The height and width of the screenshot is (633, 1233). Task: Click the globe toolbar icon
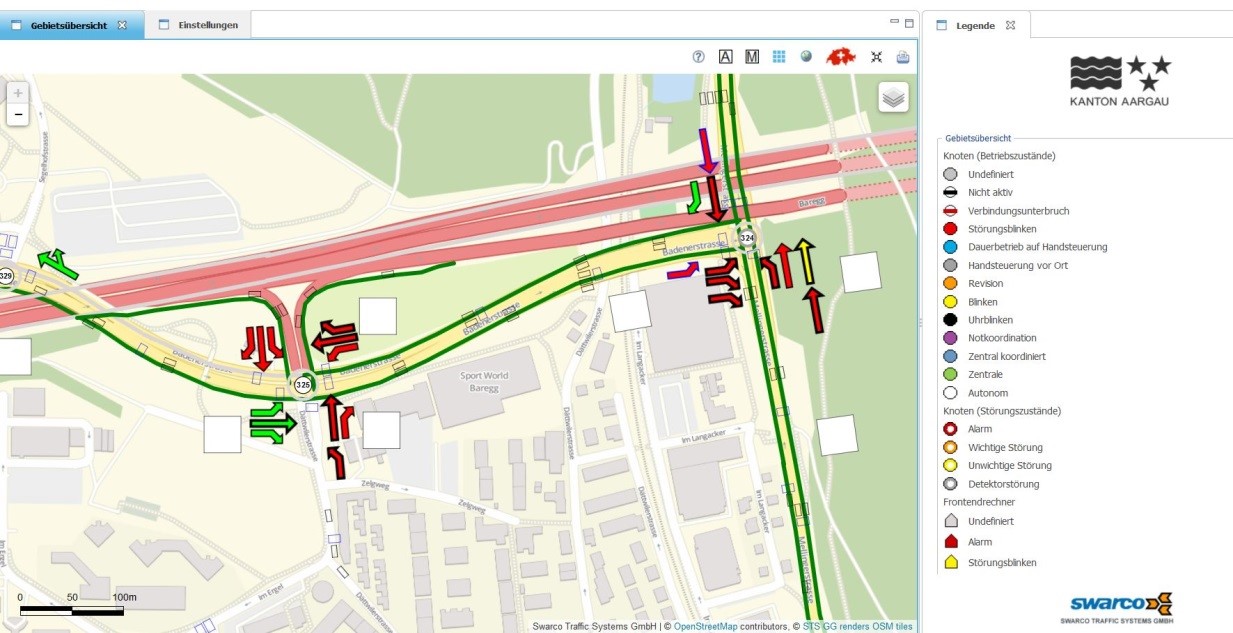point(806,57)
